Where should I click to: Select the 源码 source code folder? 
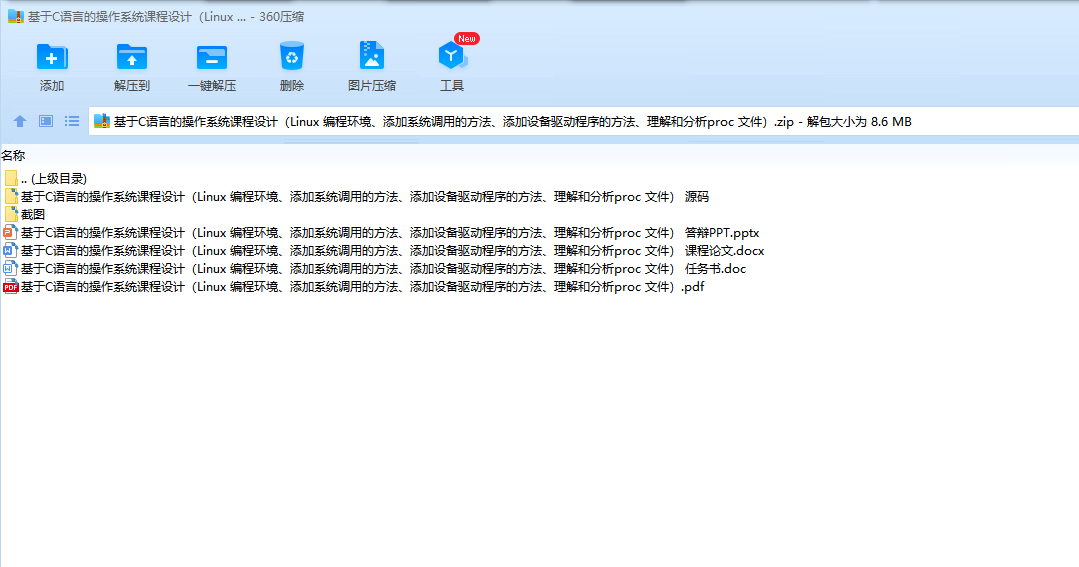point(356,197)
